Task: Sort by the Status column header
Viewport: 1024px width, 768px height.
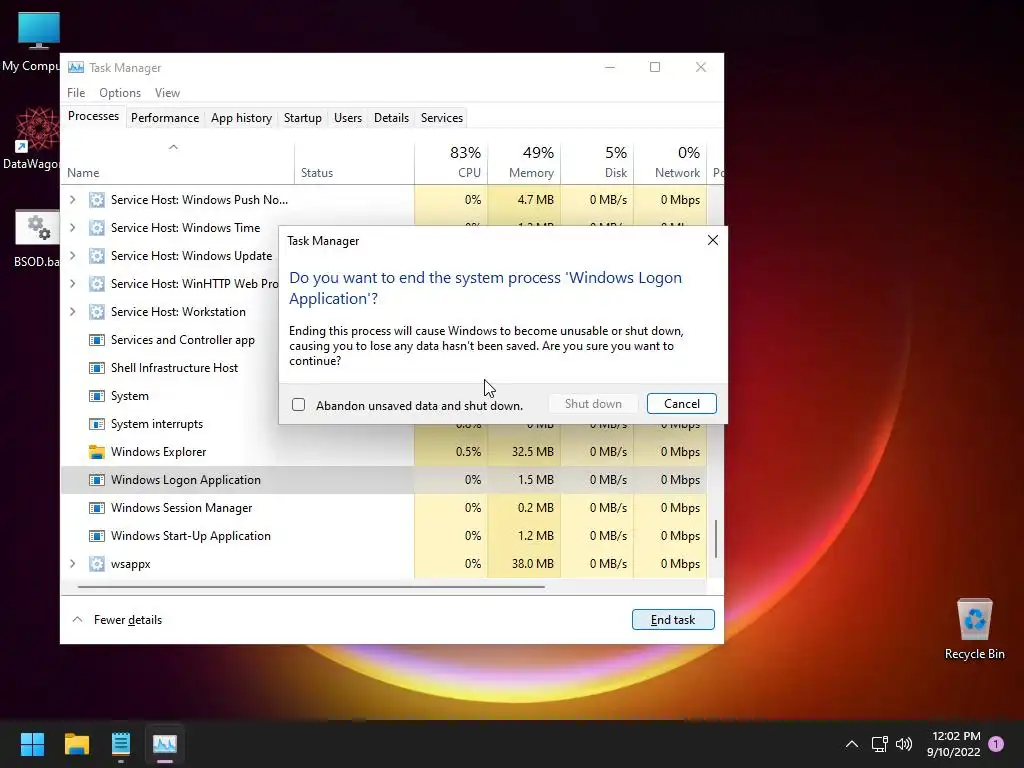Action: click(x=355, y=162)
